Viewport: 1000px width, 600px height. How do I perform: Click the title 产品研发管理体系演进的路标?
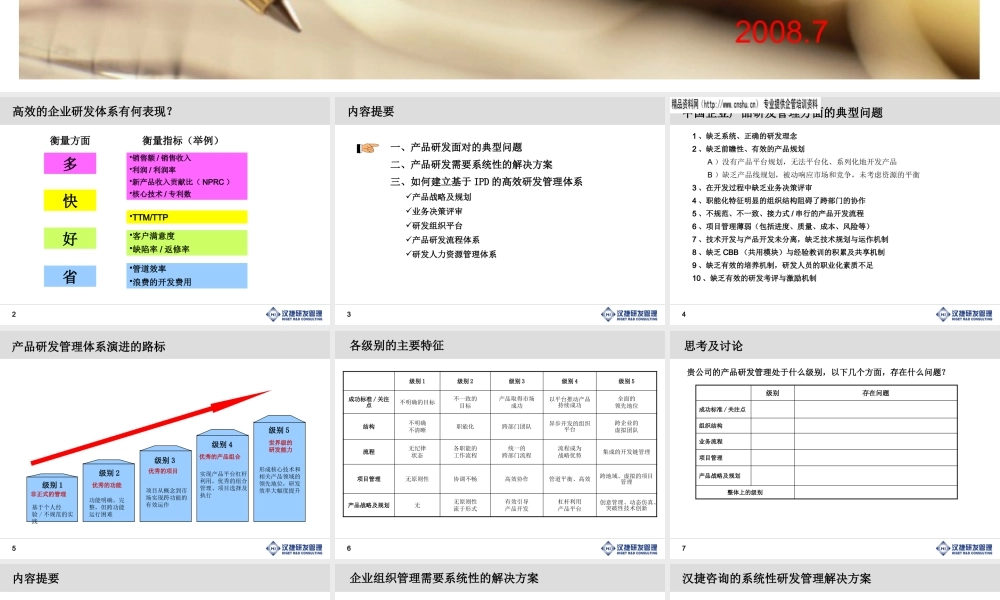89,347
